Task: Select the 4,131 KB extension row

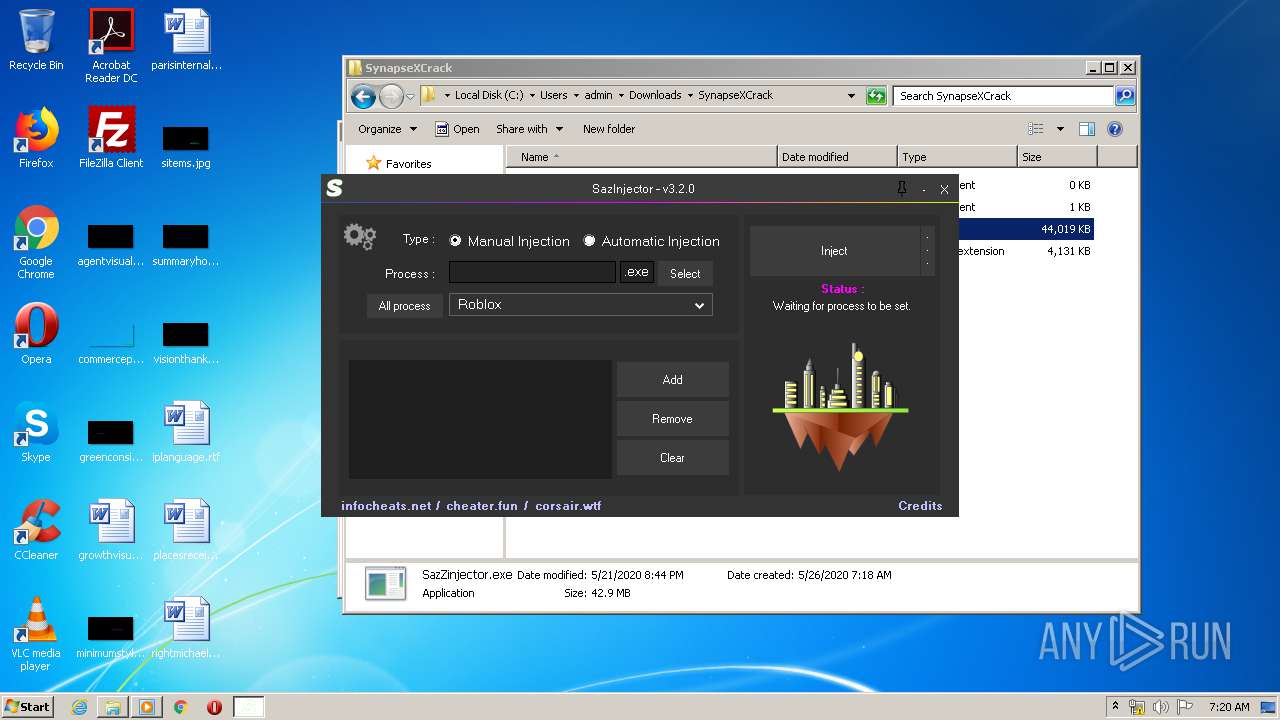Action: coord(1025,251)
